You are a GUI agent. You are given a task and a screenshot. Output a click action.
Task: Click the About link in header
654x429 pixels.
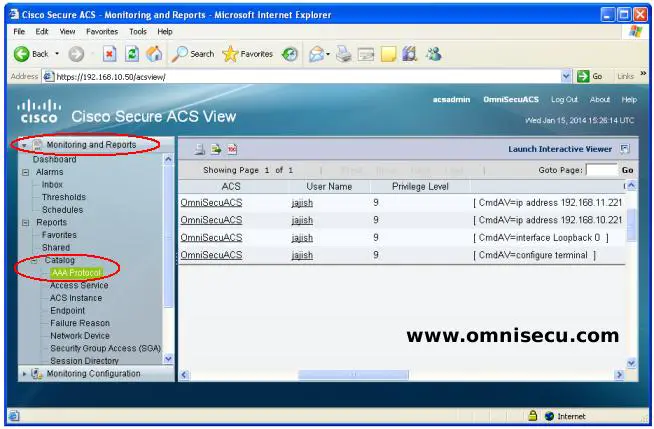tap(600, 100)
